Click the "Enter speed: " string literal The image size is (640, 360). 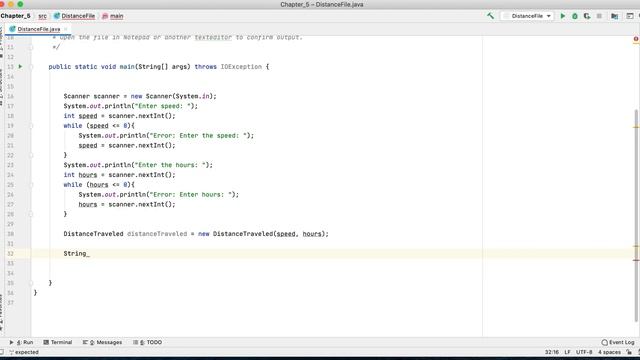point(164,106)
